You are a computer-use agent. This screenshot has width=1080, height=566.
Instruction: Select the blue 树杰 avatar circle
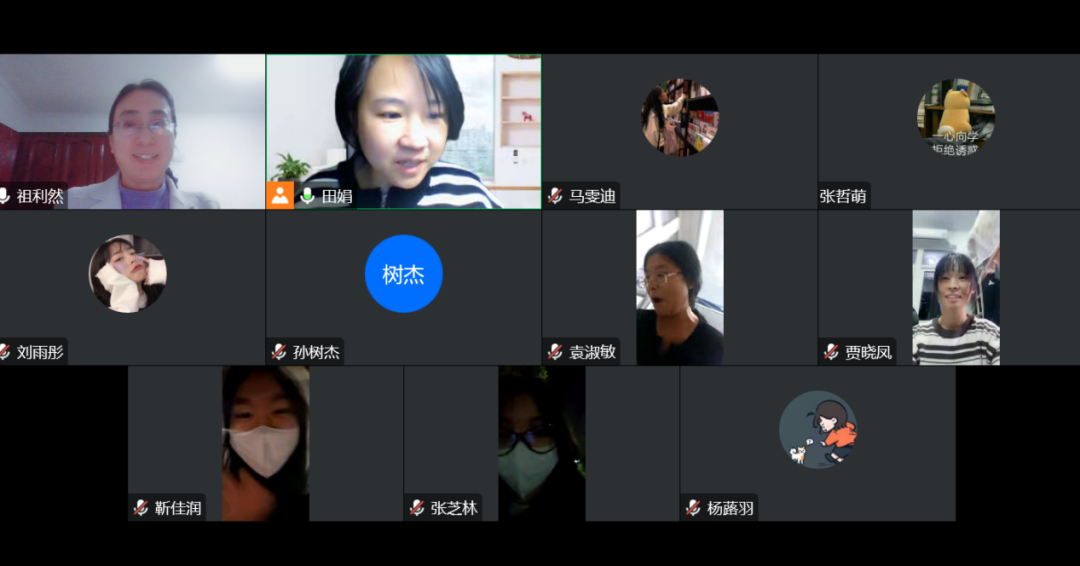pyautogui.click(x=404, y=274)
